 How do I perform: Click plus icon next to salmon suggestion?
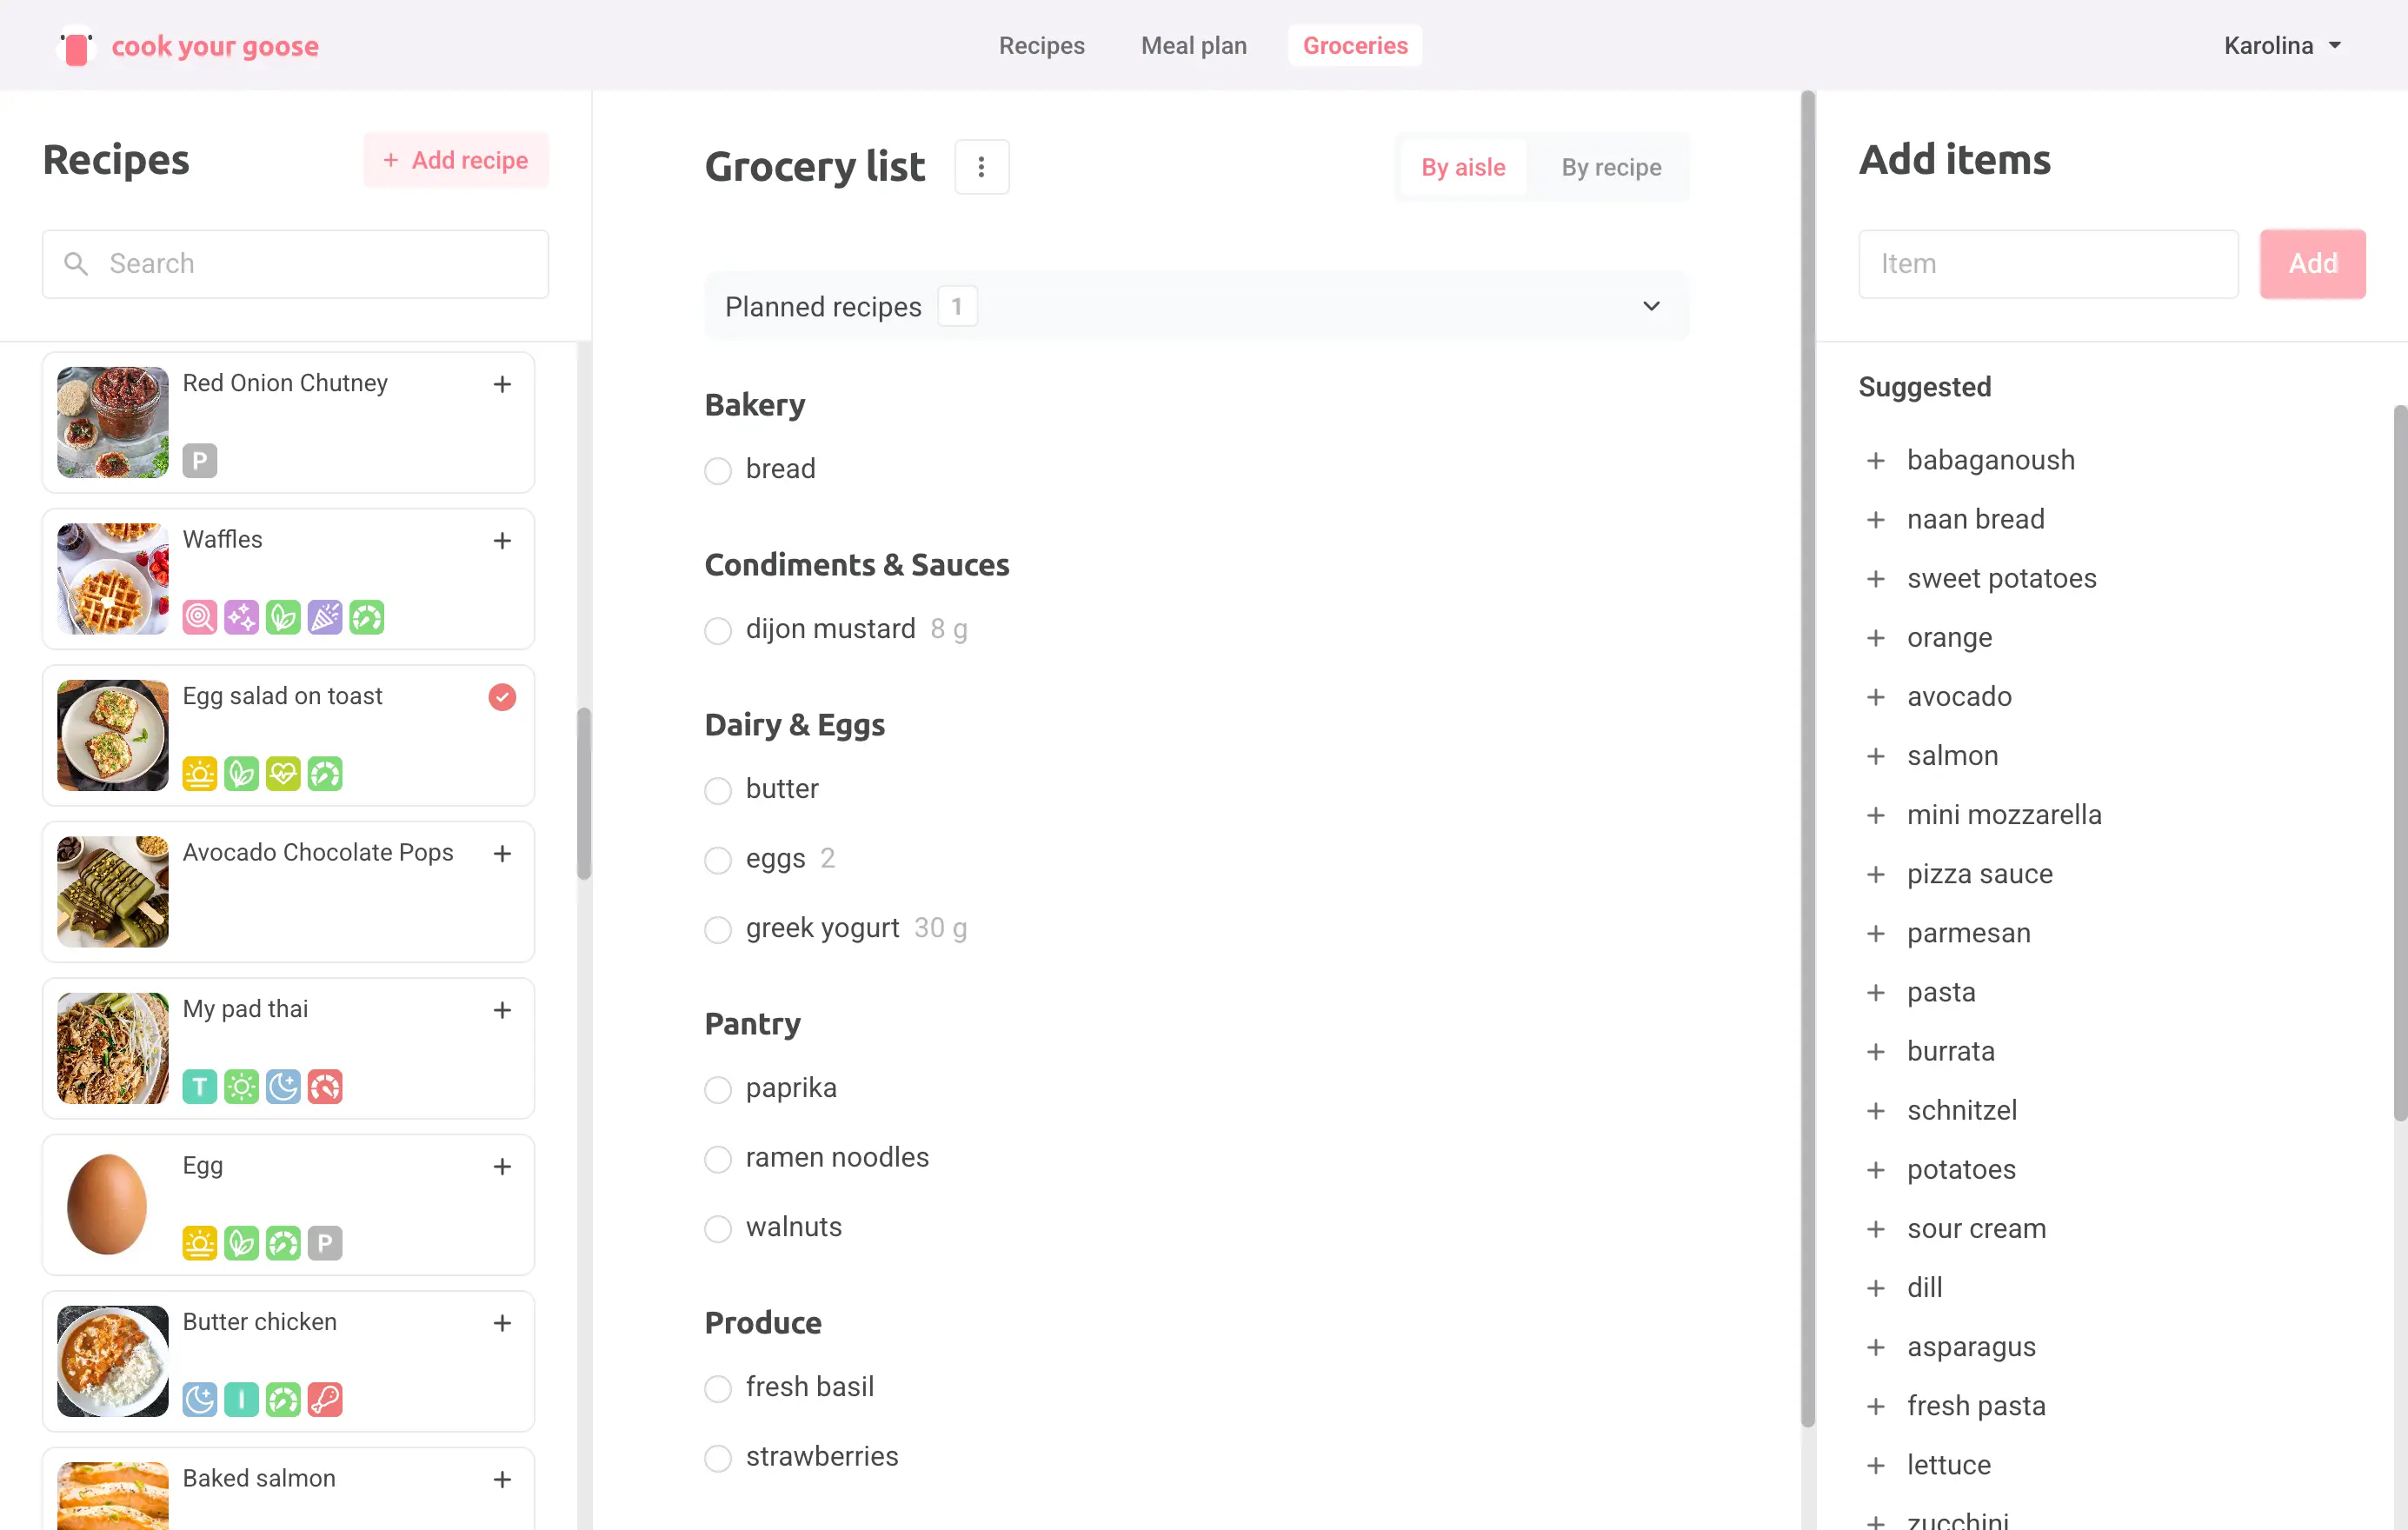[1875, 756]
